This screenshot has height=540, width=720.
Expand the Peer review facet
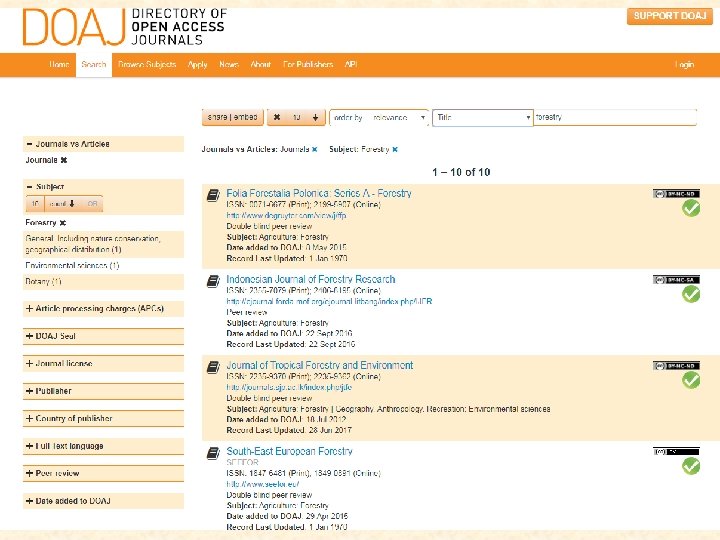103,473
